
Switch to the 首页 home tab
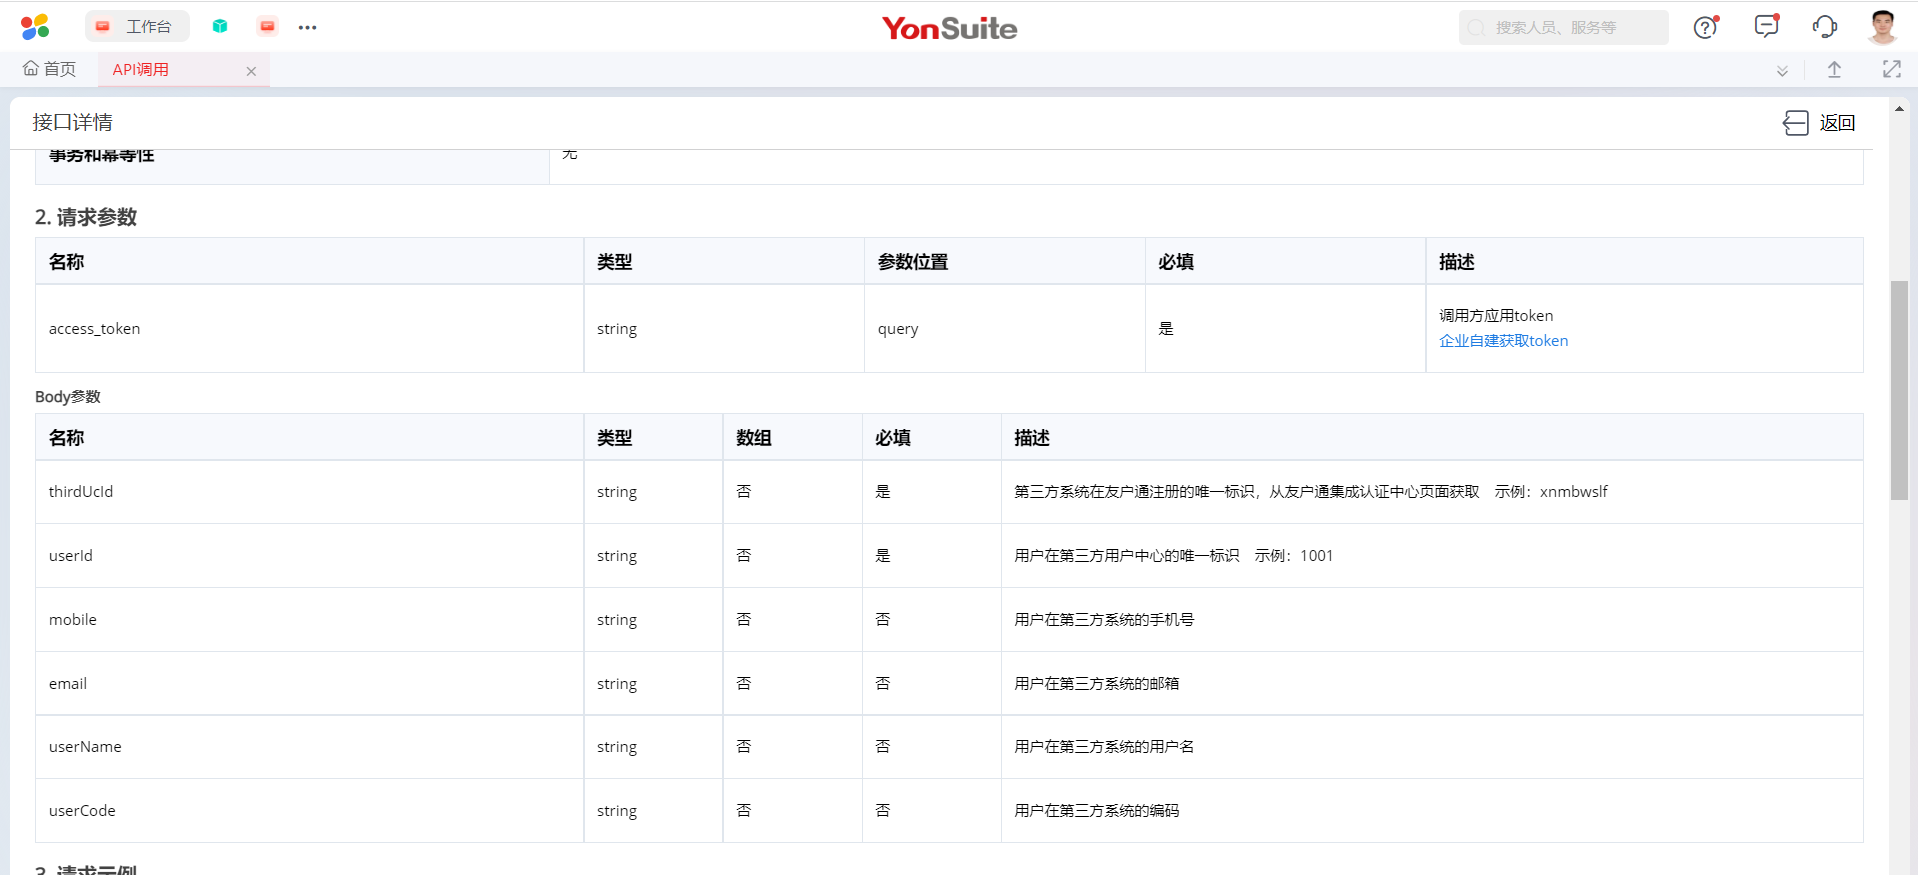coord(50,69)
